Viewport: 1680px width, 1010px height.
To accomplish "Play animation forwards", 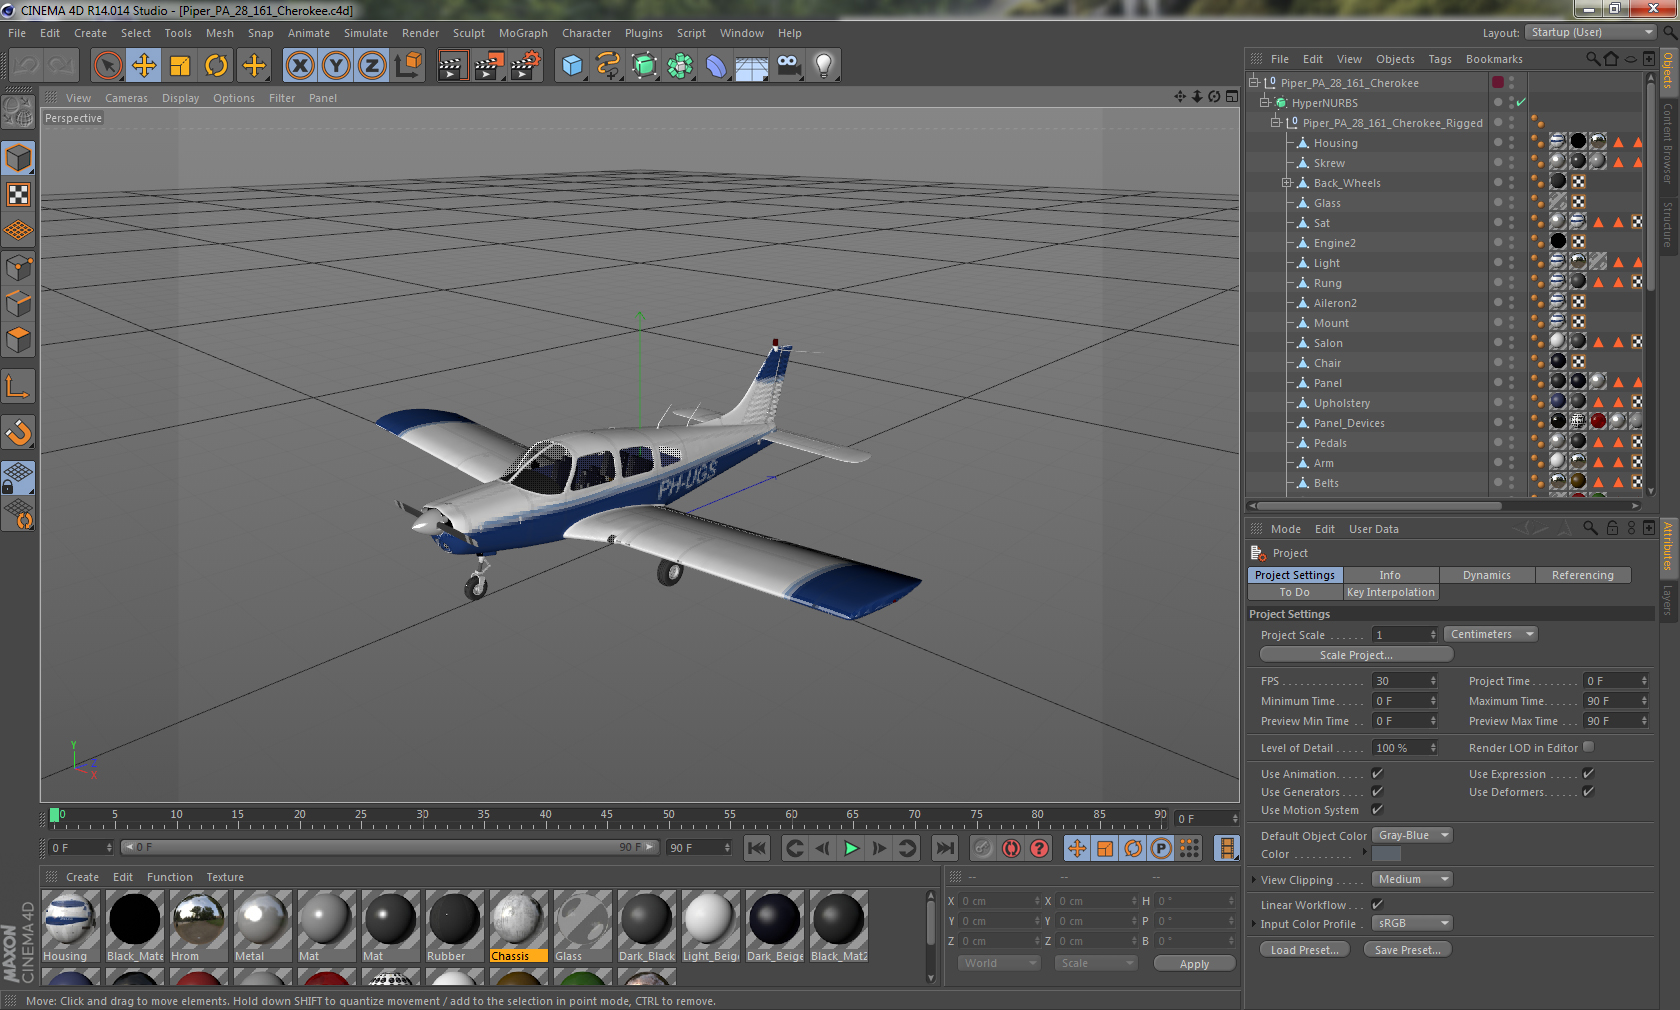I will [851, 848].
